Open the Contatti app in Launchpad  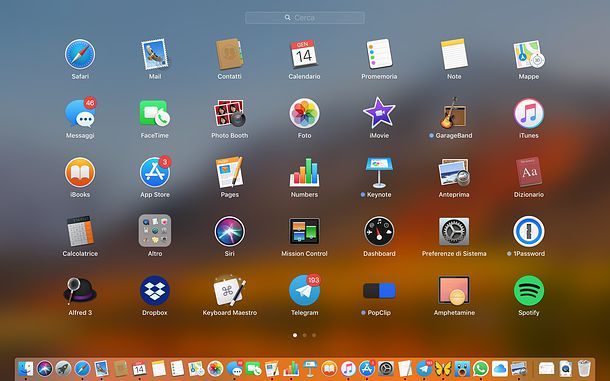tap(230, 54)
